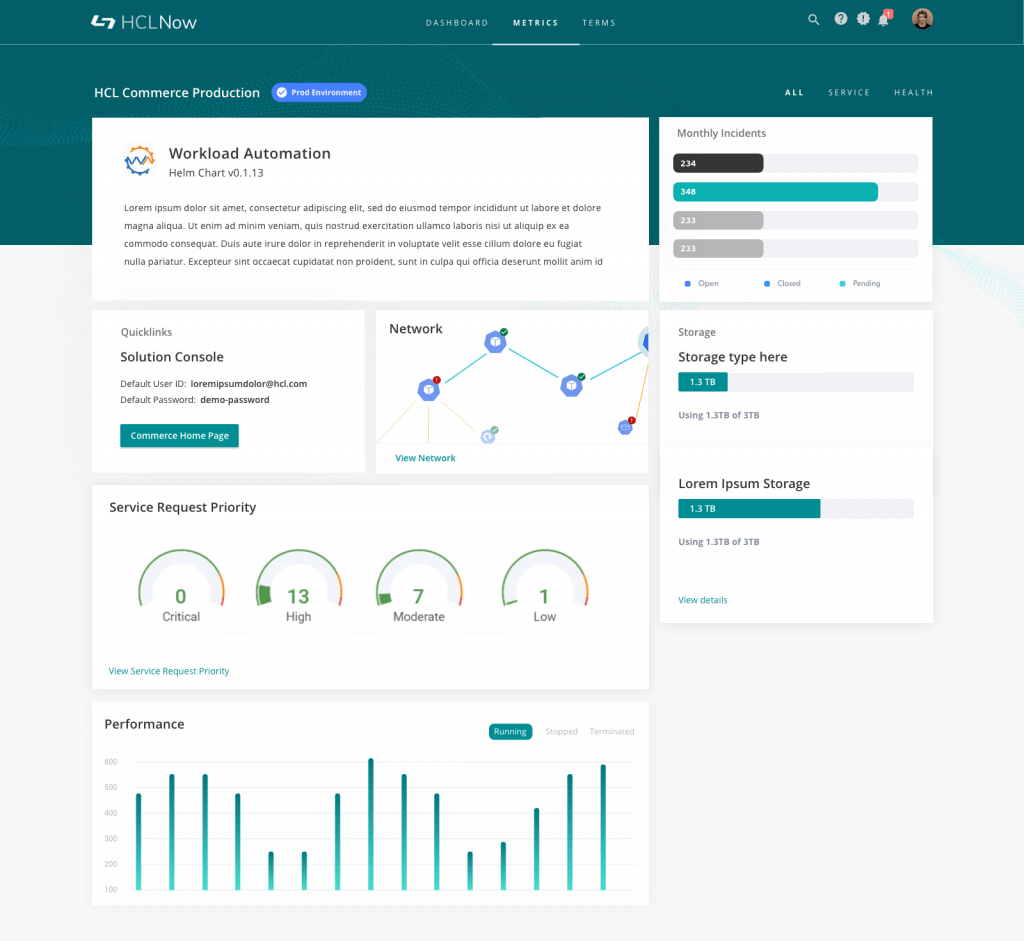Click the HCLNow logo

pos(132,21)
